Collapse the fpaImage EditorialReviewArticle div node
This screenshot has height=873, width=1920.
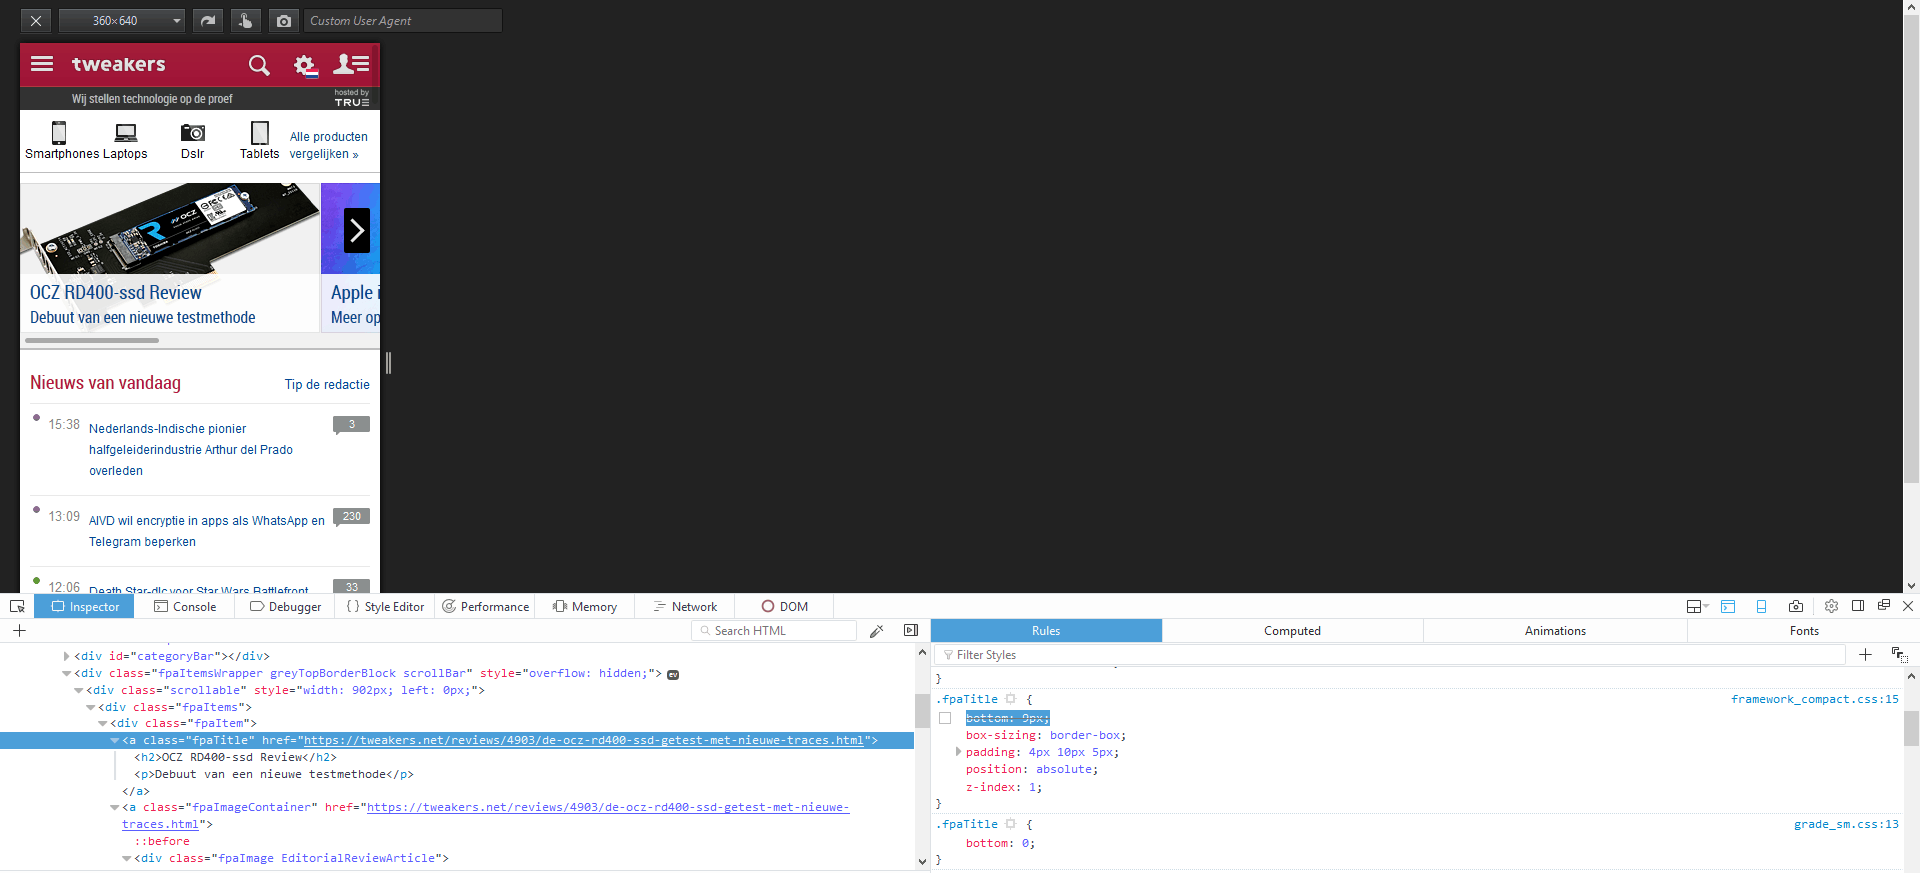click(127, 859)
